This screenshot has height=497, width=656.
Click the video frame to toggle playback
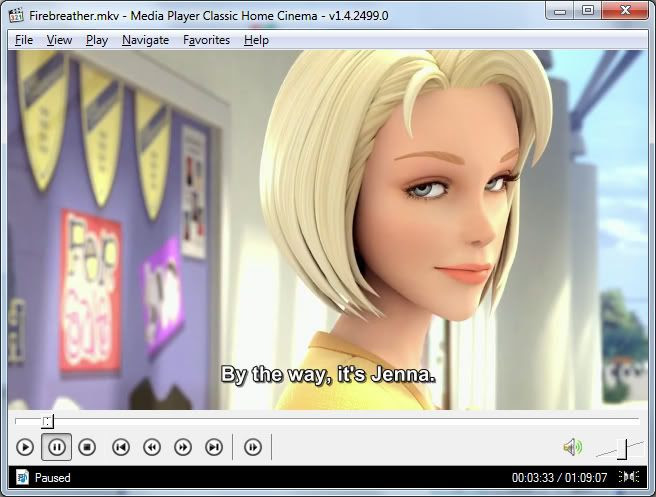pos(328,230)
